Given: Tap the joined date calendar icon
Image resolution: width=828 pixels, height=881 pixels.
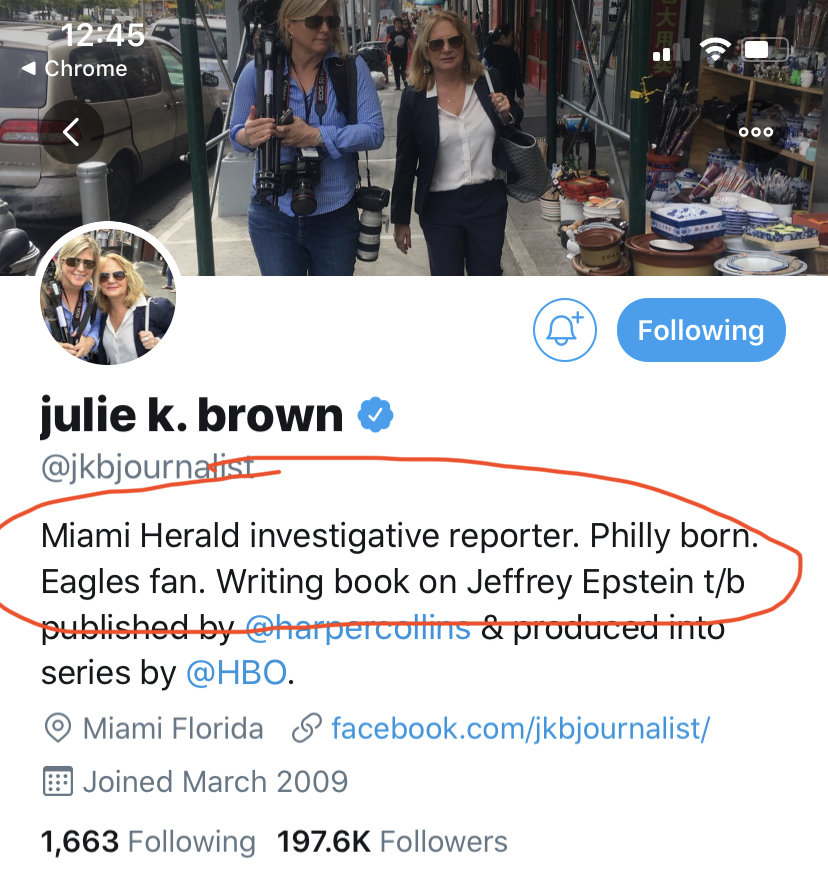Looking at the screenshot, I should 57,781.
